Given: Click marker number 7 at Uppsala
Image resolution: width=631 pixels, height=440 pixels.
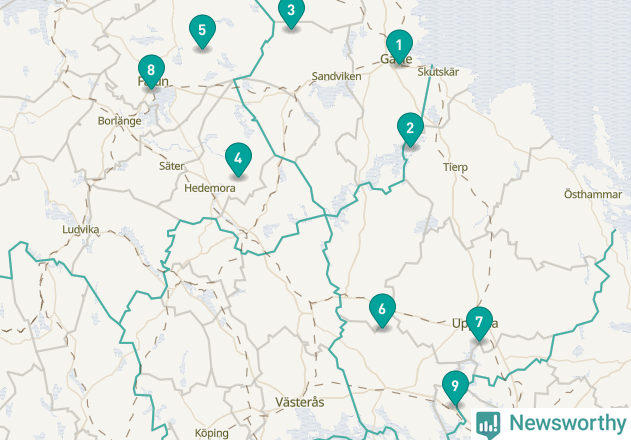Looking at the screenshot, I should click(x=479, y=323).
